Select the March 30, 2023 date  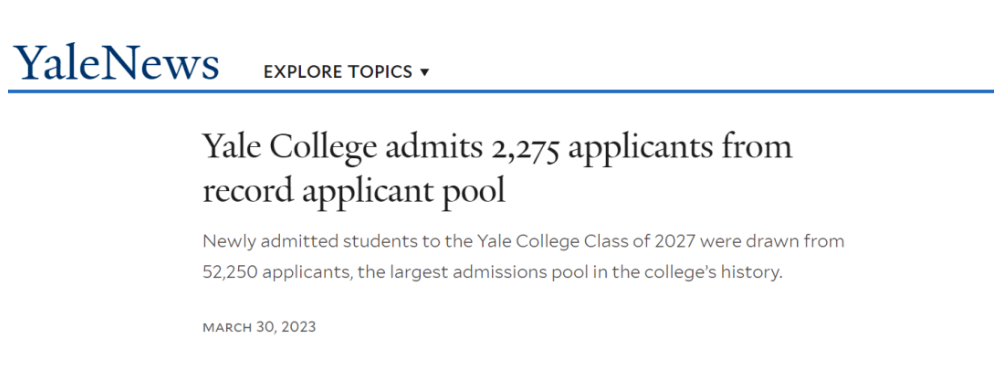point(259,327)
